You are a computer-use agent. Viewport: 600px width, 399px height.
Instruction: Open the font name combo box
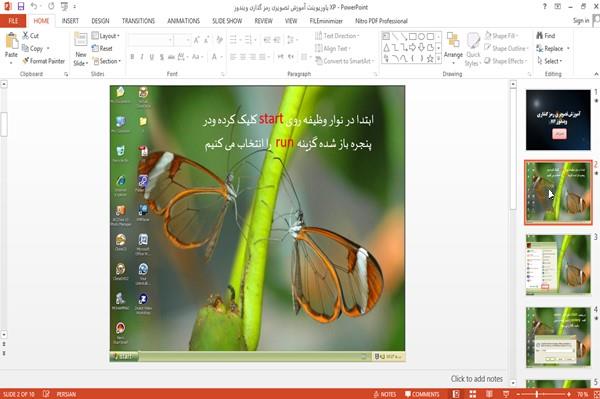[x=150, y=40]
